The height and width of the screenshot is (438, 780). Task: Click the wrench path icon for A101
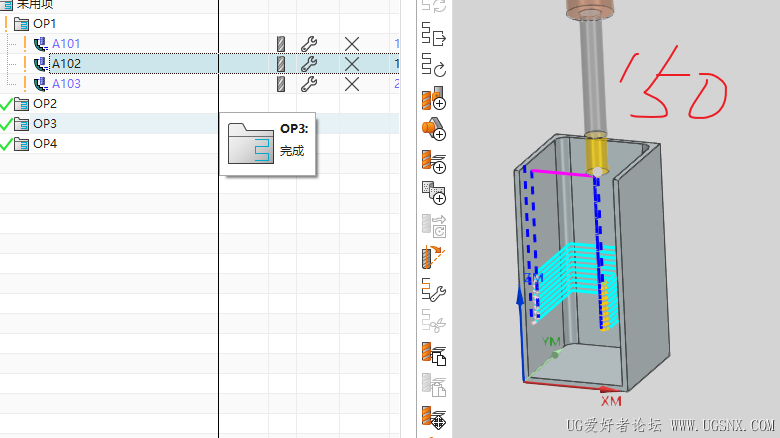coord(309,44)
